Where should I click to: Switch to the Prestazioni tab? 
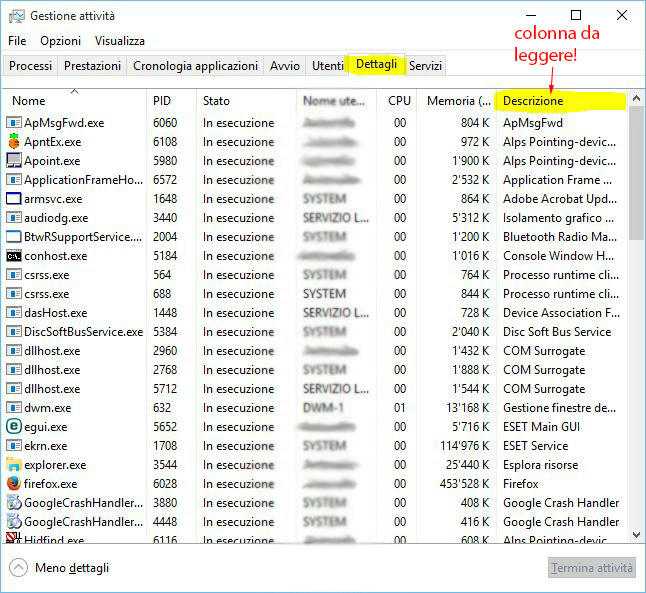(x=92, y=66)
